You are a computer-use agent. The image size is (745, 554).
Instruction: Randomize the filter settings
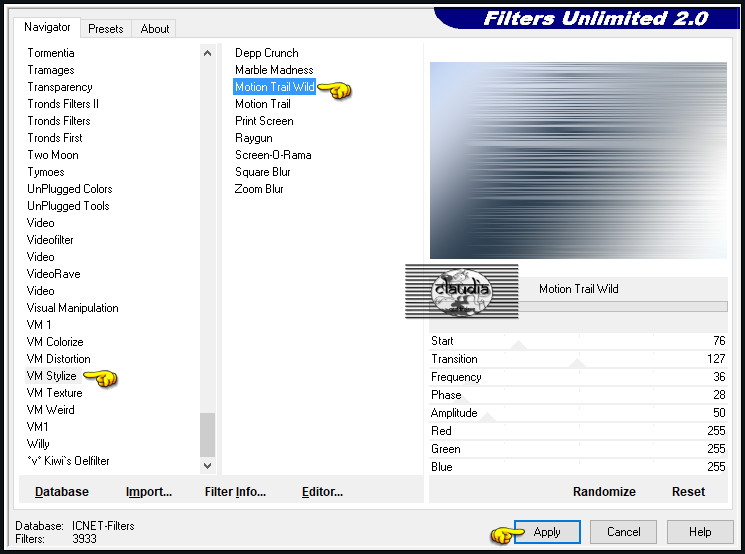click(604, 492)
